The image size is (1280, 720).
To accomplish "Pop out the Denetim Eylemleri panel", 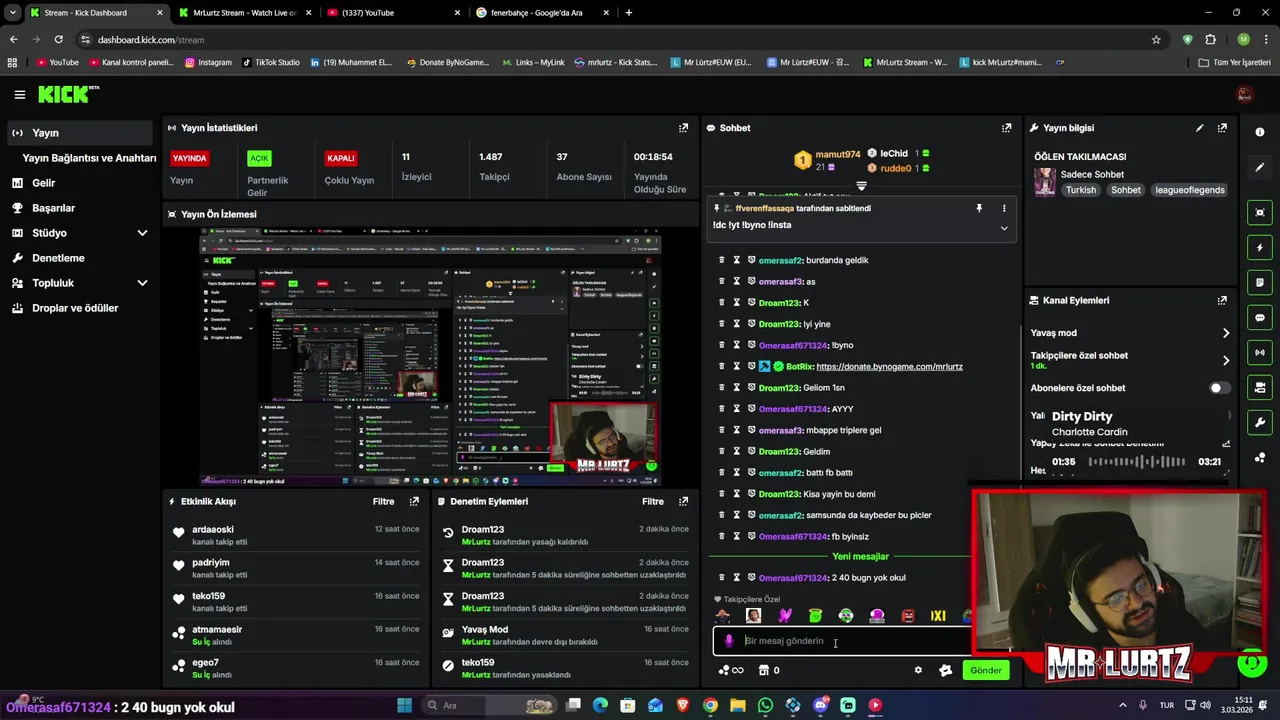I will pyautogui.click(x=684, y=501).
